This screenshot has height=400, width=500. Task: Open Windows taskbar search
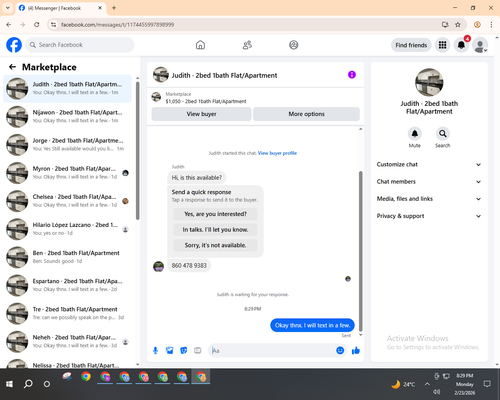click(x=28, y=384)
